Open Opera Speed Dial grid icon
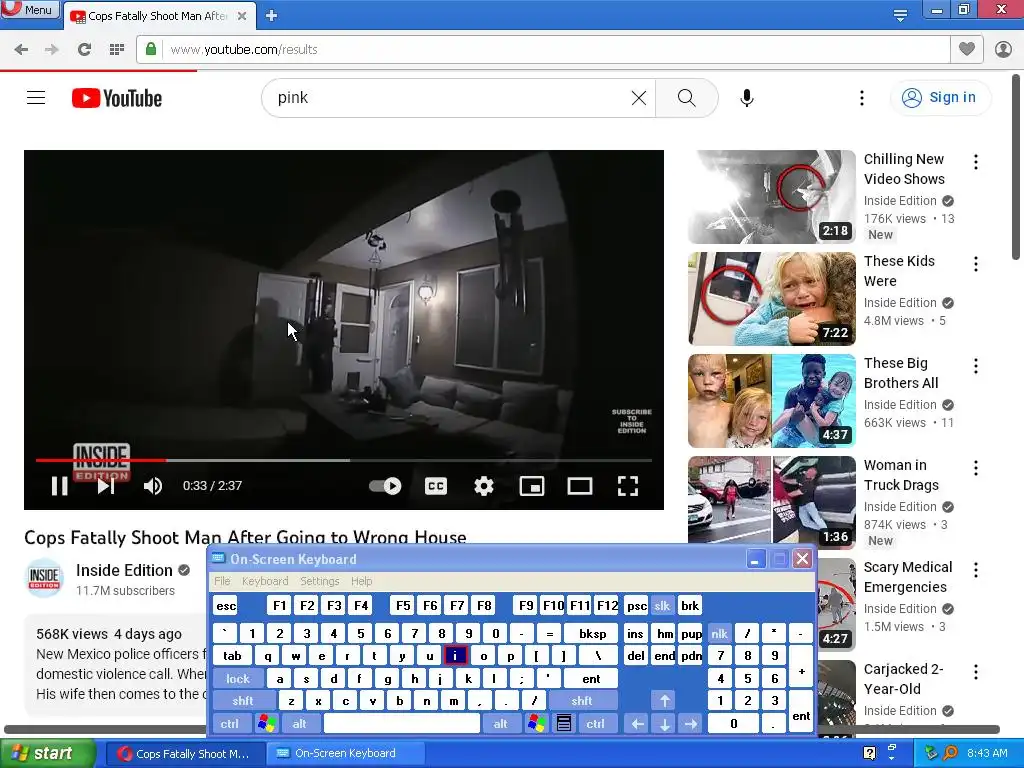Image resolution: width=1024 pixels, height=768 pixels. [x=117, y=50]
